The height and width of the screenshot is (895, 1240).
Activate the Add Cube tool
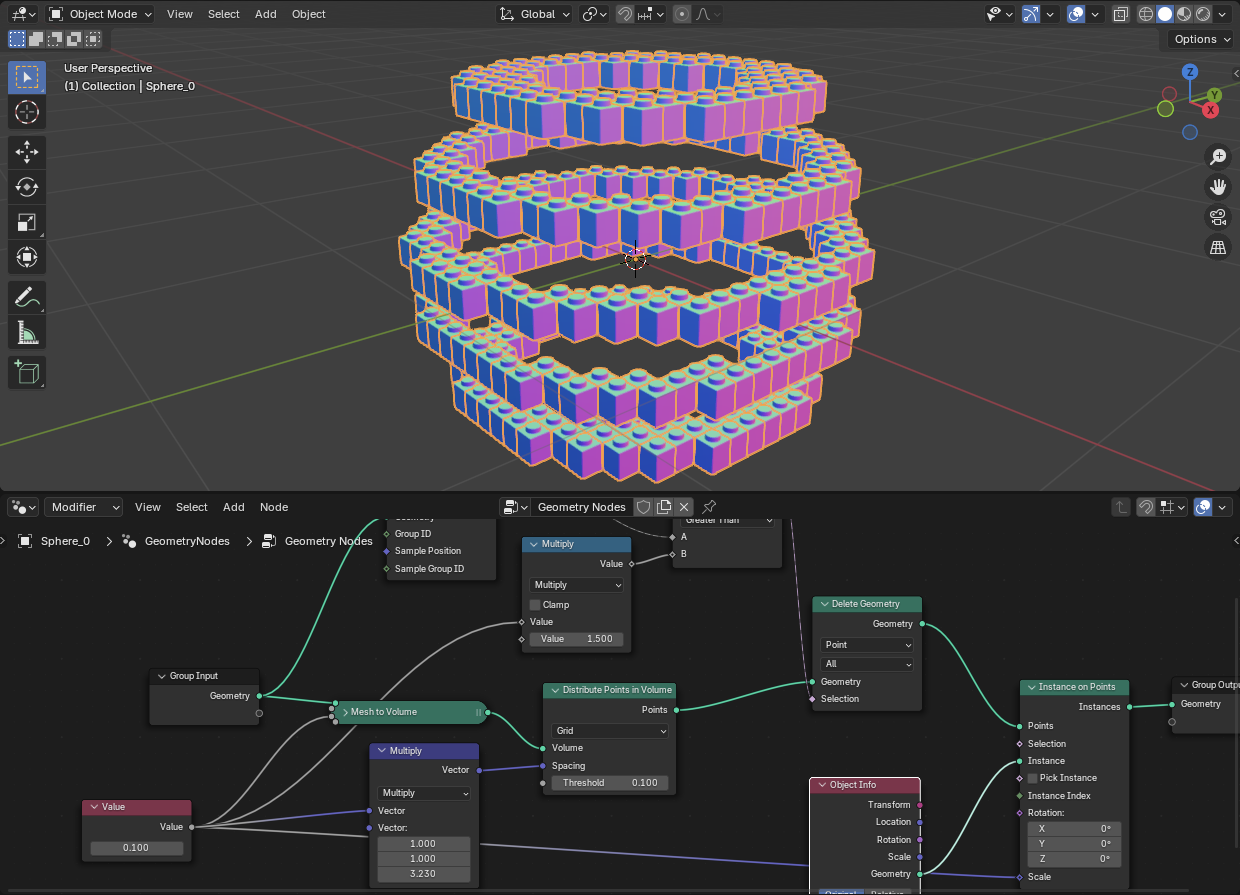[x=27, y=372]
